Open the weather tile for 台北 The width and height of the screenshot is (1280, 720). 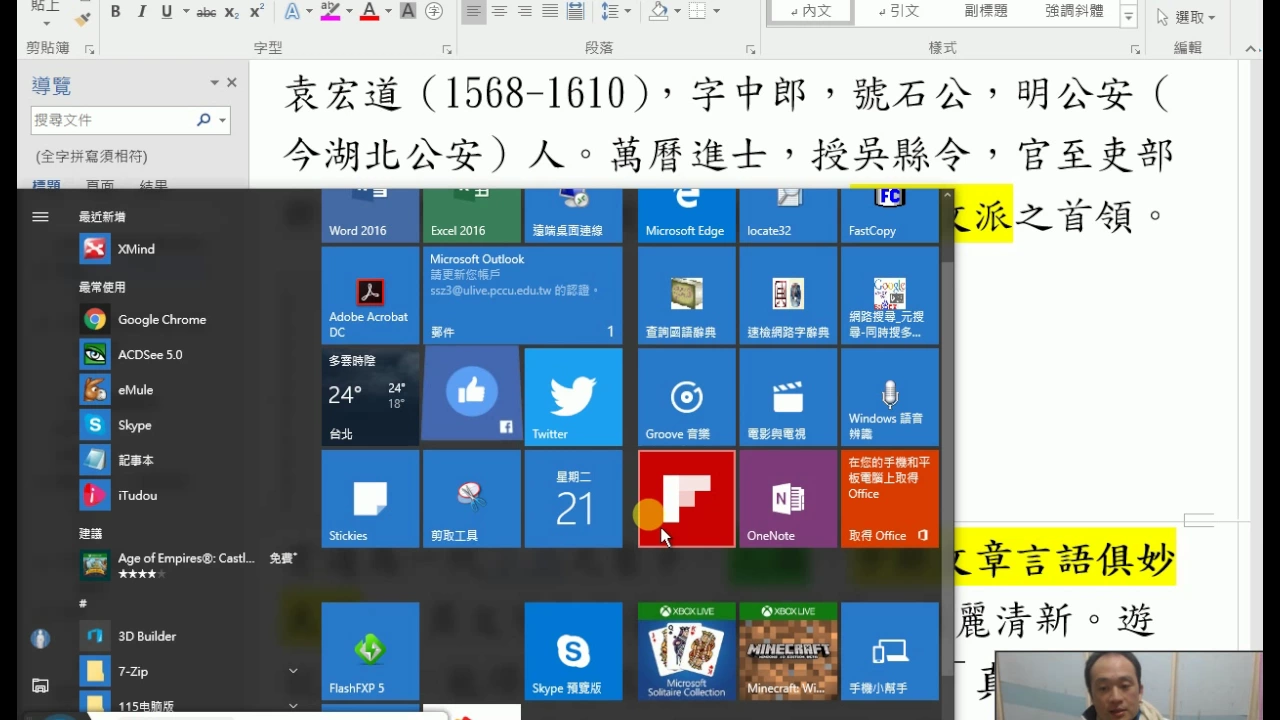(x=370, y=397)
